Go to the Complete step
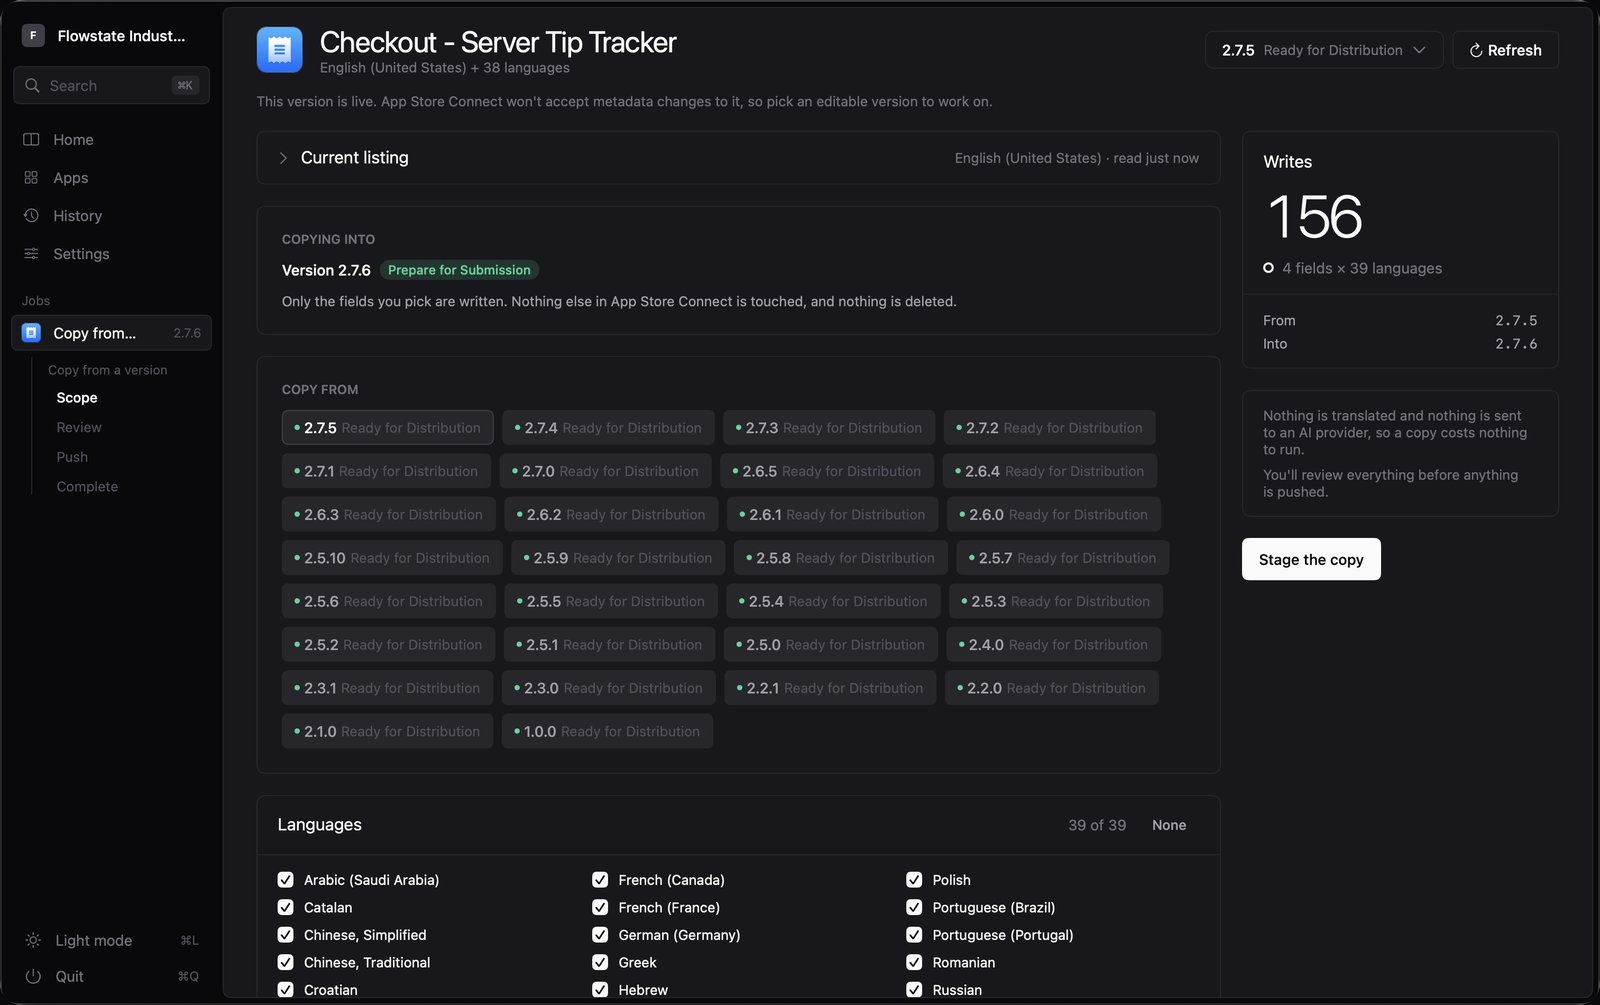Viewport: 1600px width, 1005px height. point(87,486)
